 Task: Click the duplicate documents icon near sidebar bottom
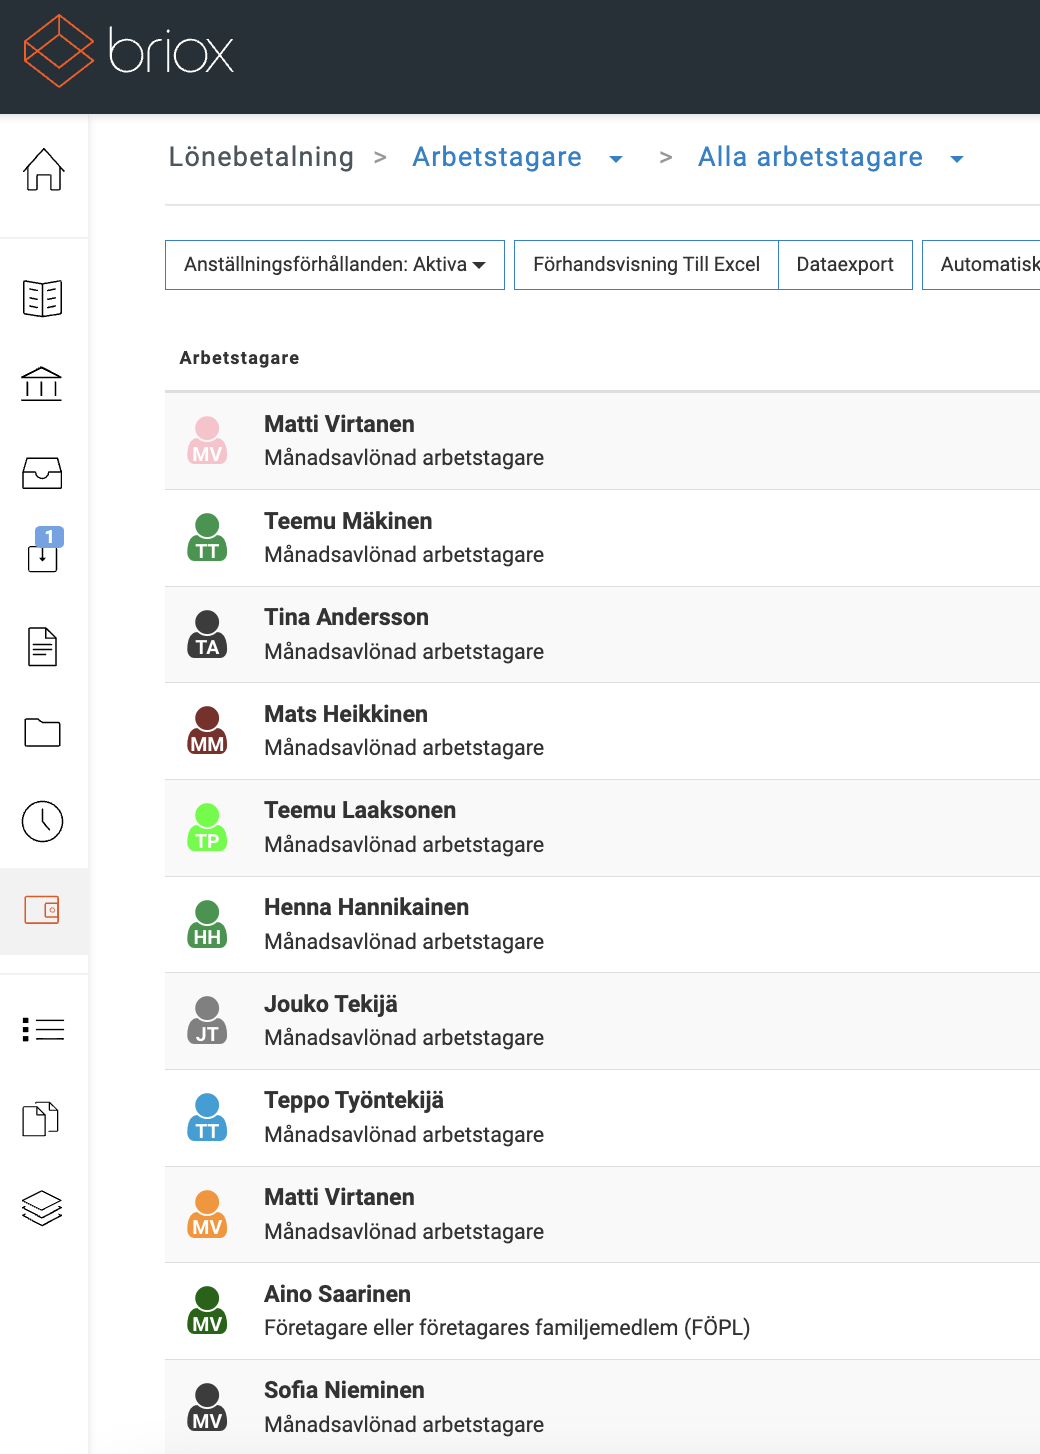click(x=43, y=1119)
